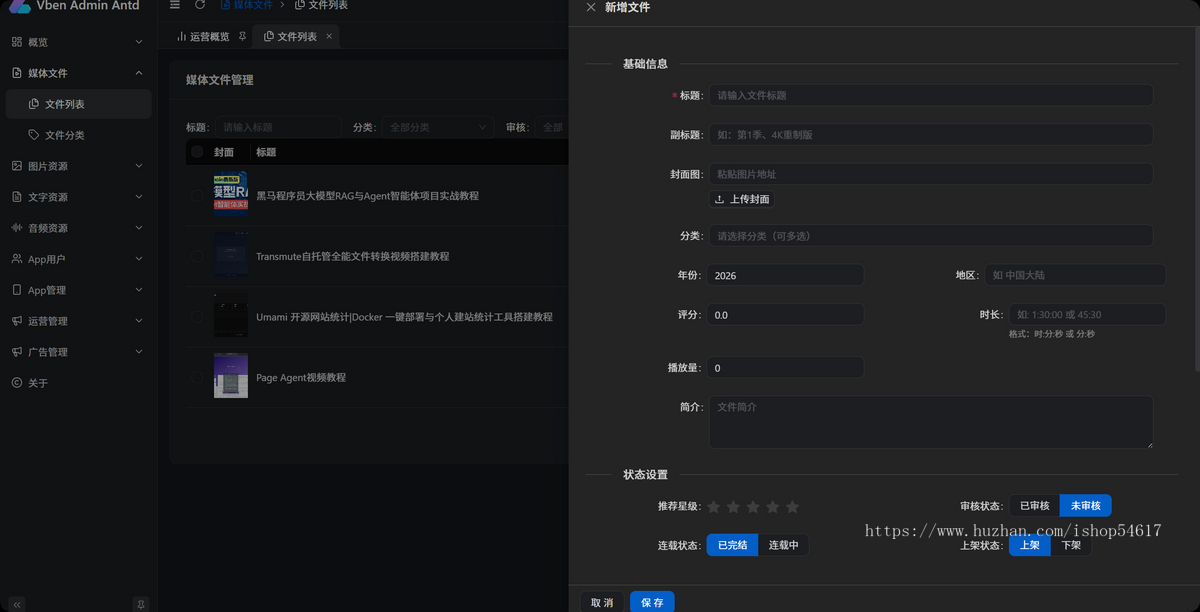
Task: Toggle the sidebar menu hamburger icon
Action: 175,5
